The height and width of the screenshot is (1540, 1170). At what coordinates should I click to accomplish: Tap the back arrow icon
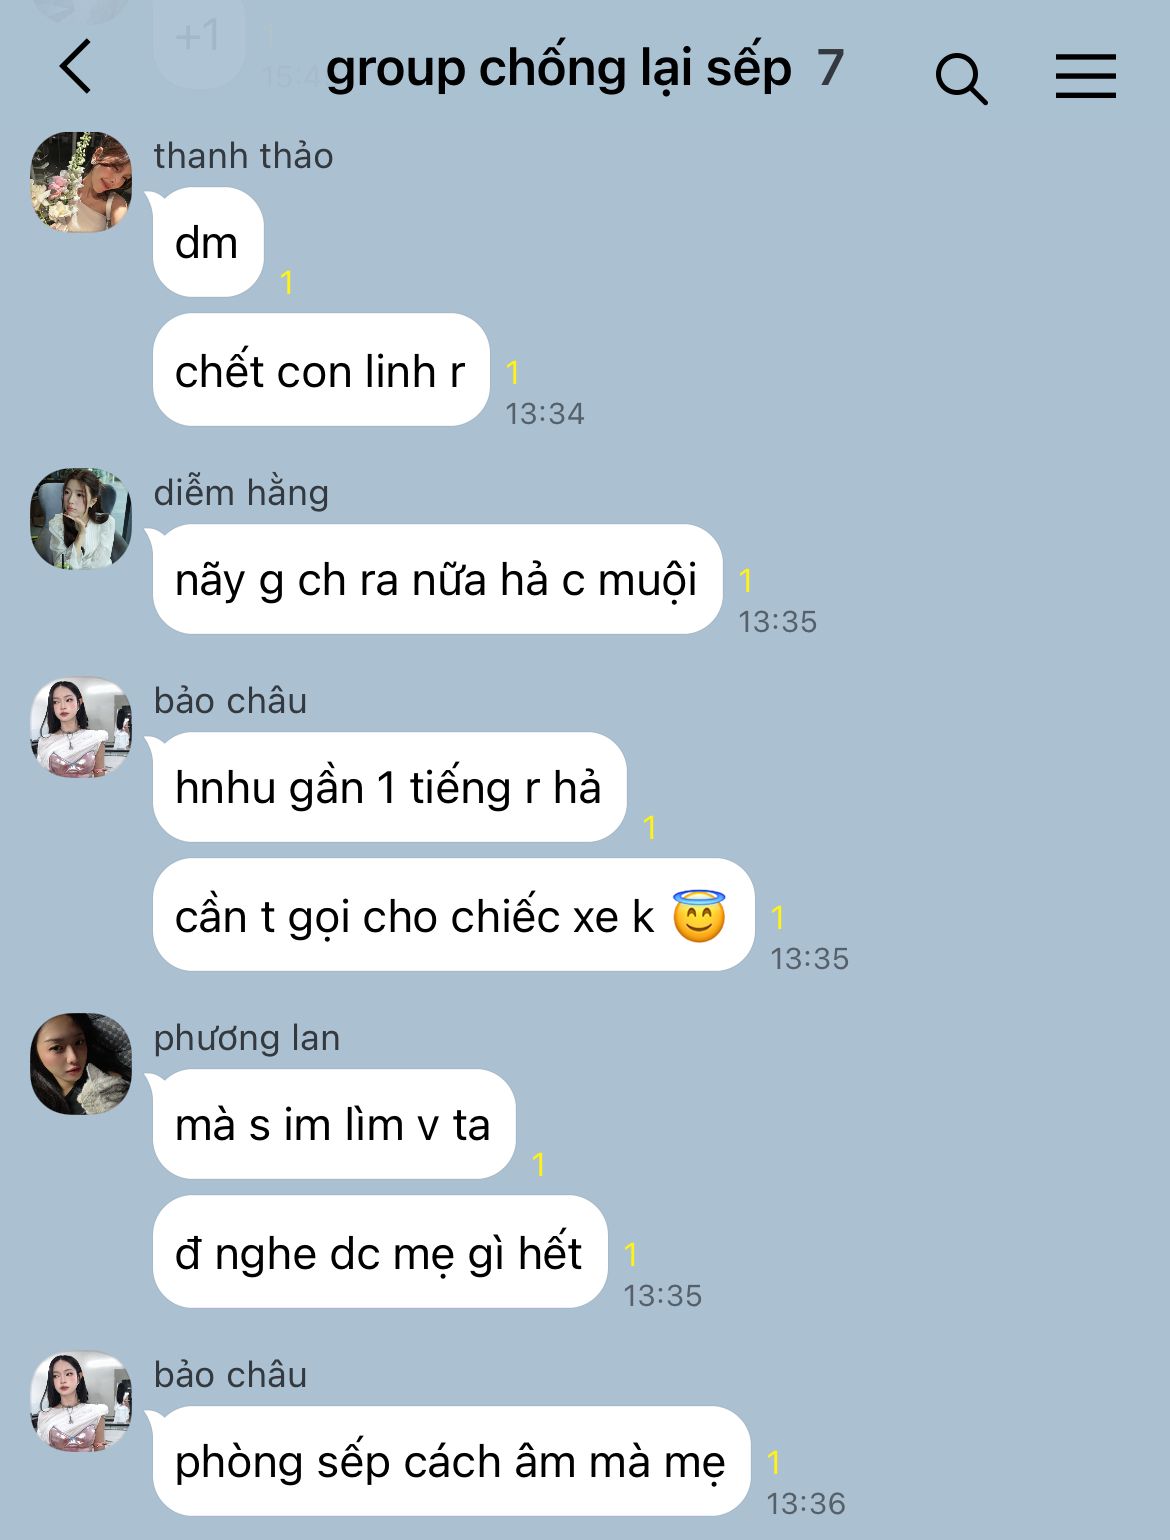[x=76, y=67]
